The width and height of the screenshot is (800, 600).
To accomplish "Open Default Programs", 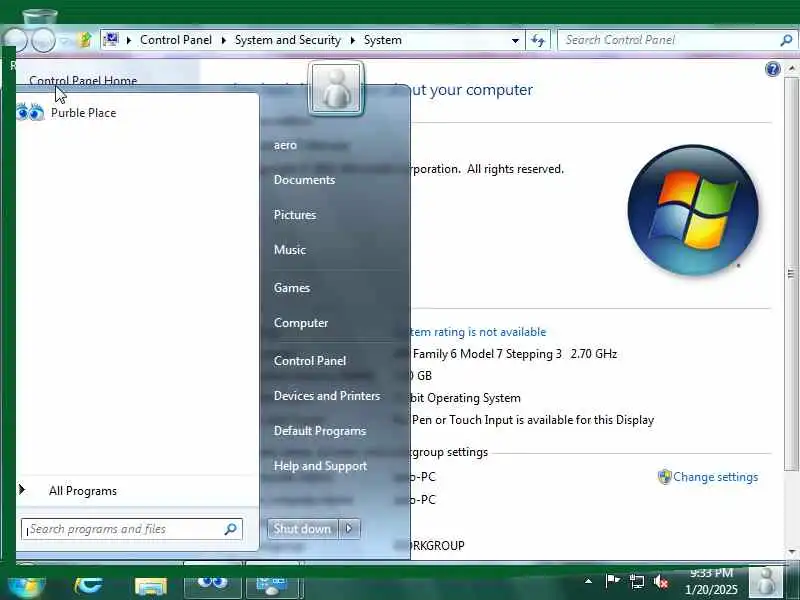I will (320, 431).
